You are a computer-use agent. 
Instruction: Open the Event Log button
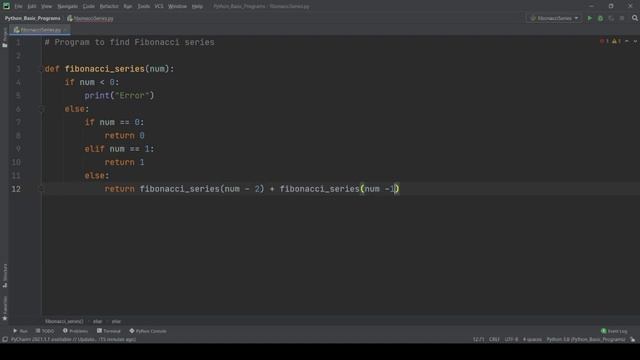[614, 331]
